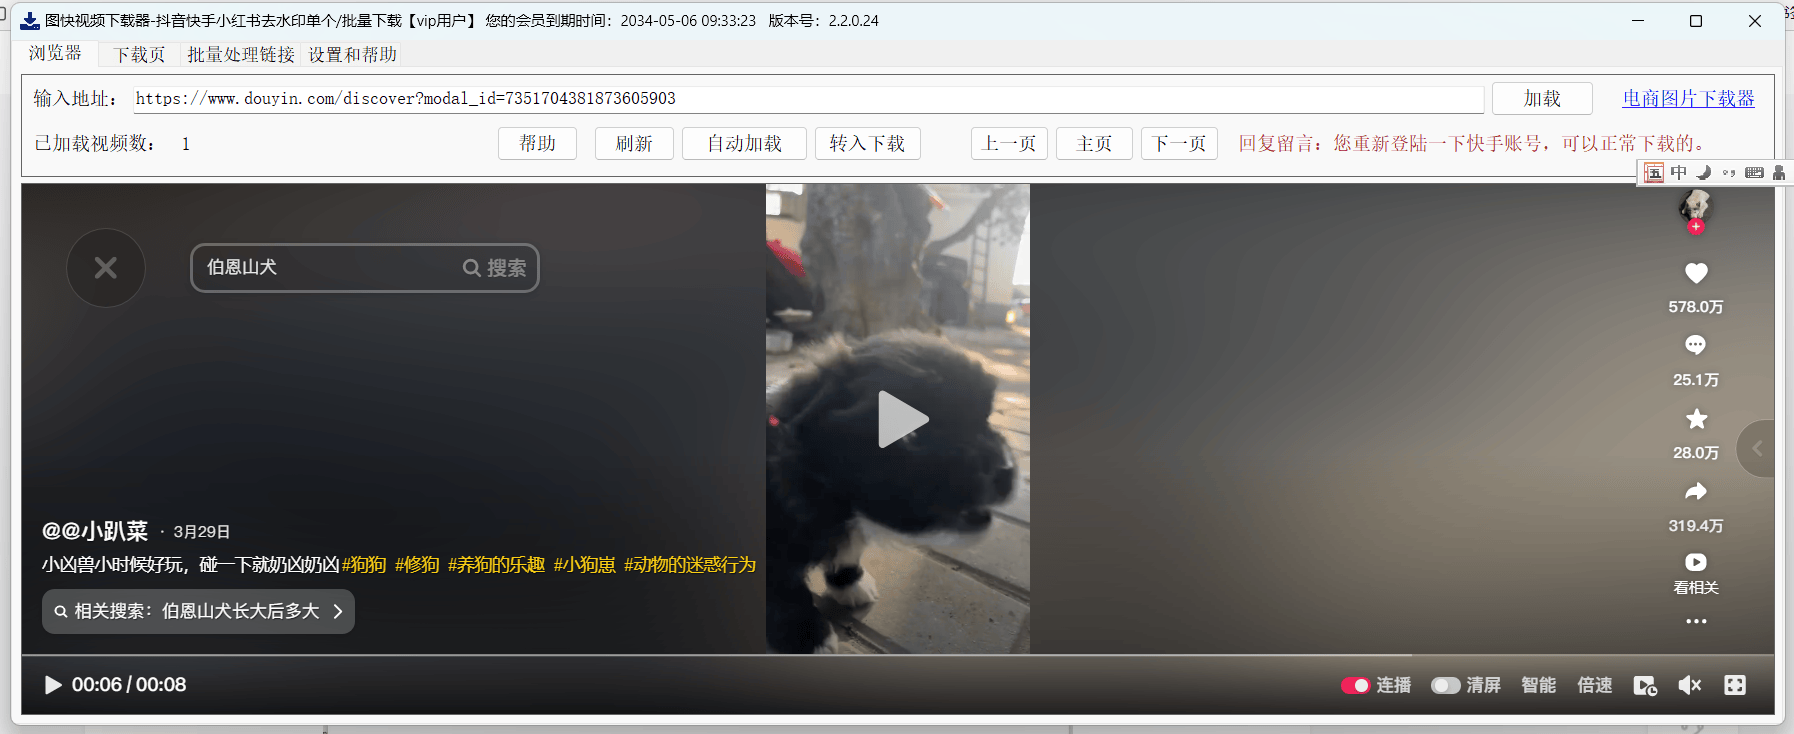Switch to the 浏览器 tab
This screenshot has height=734, width=1794.
[x=55, y=53]
